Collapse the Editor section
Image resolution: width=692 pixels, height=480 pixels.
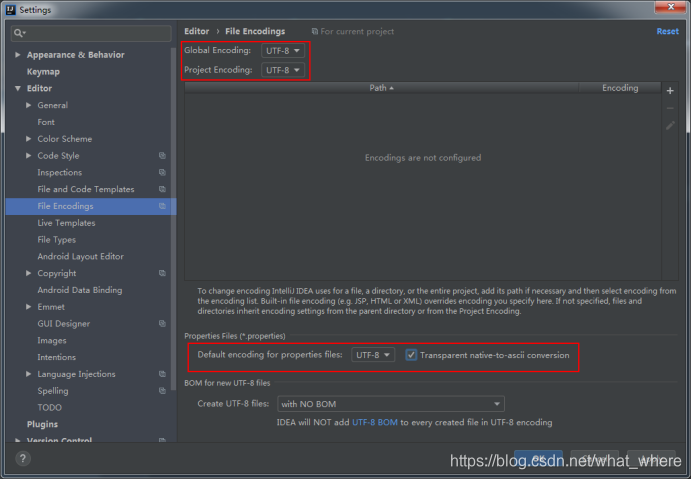click(18, 88)
